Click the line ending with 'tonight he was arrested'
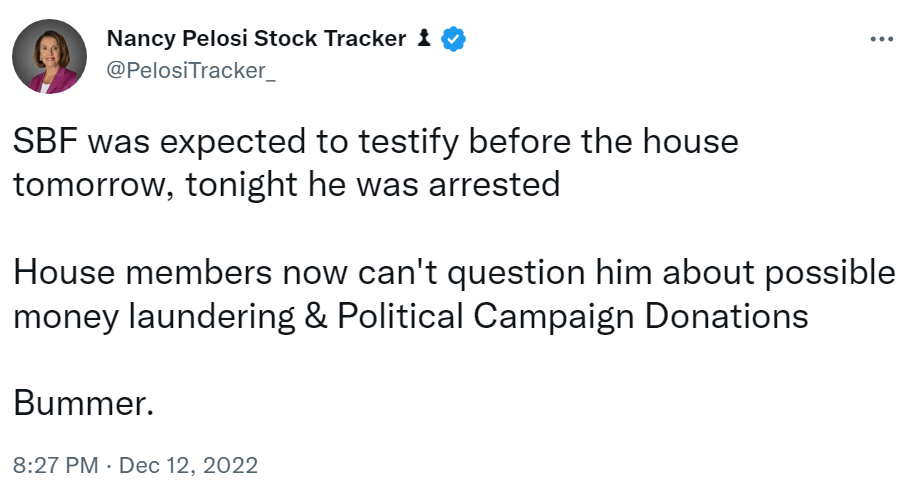Image resolution: width=911 pixels, height=504 pixels. click(287, 186)
